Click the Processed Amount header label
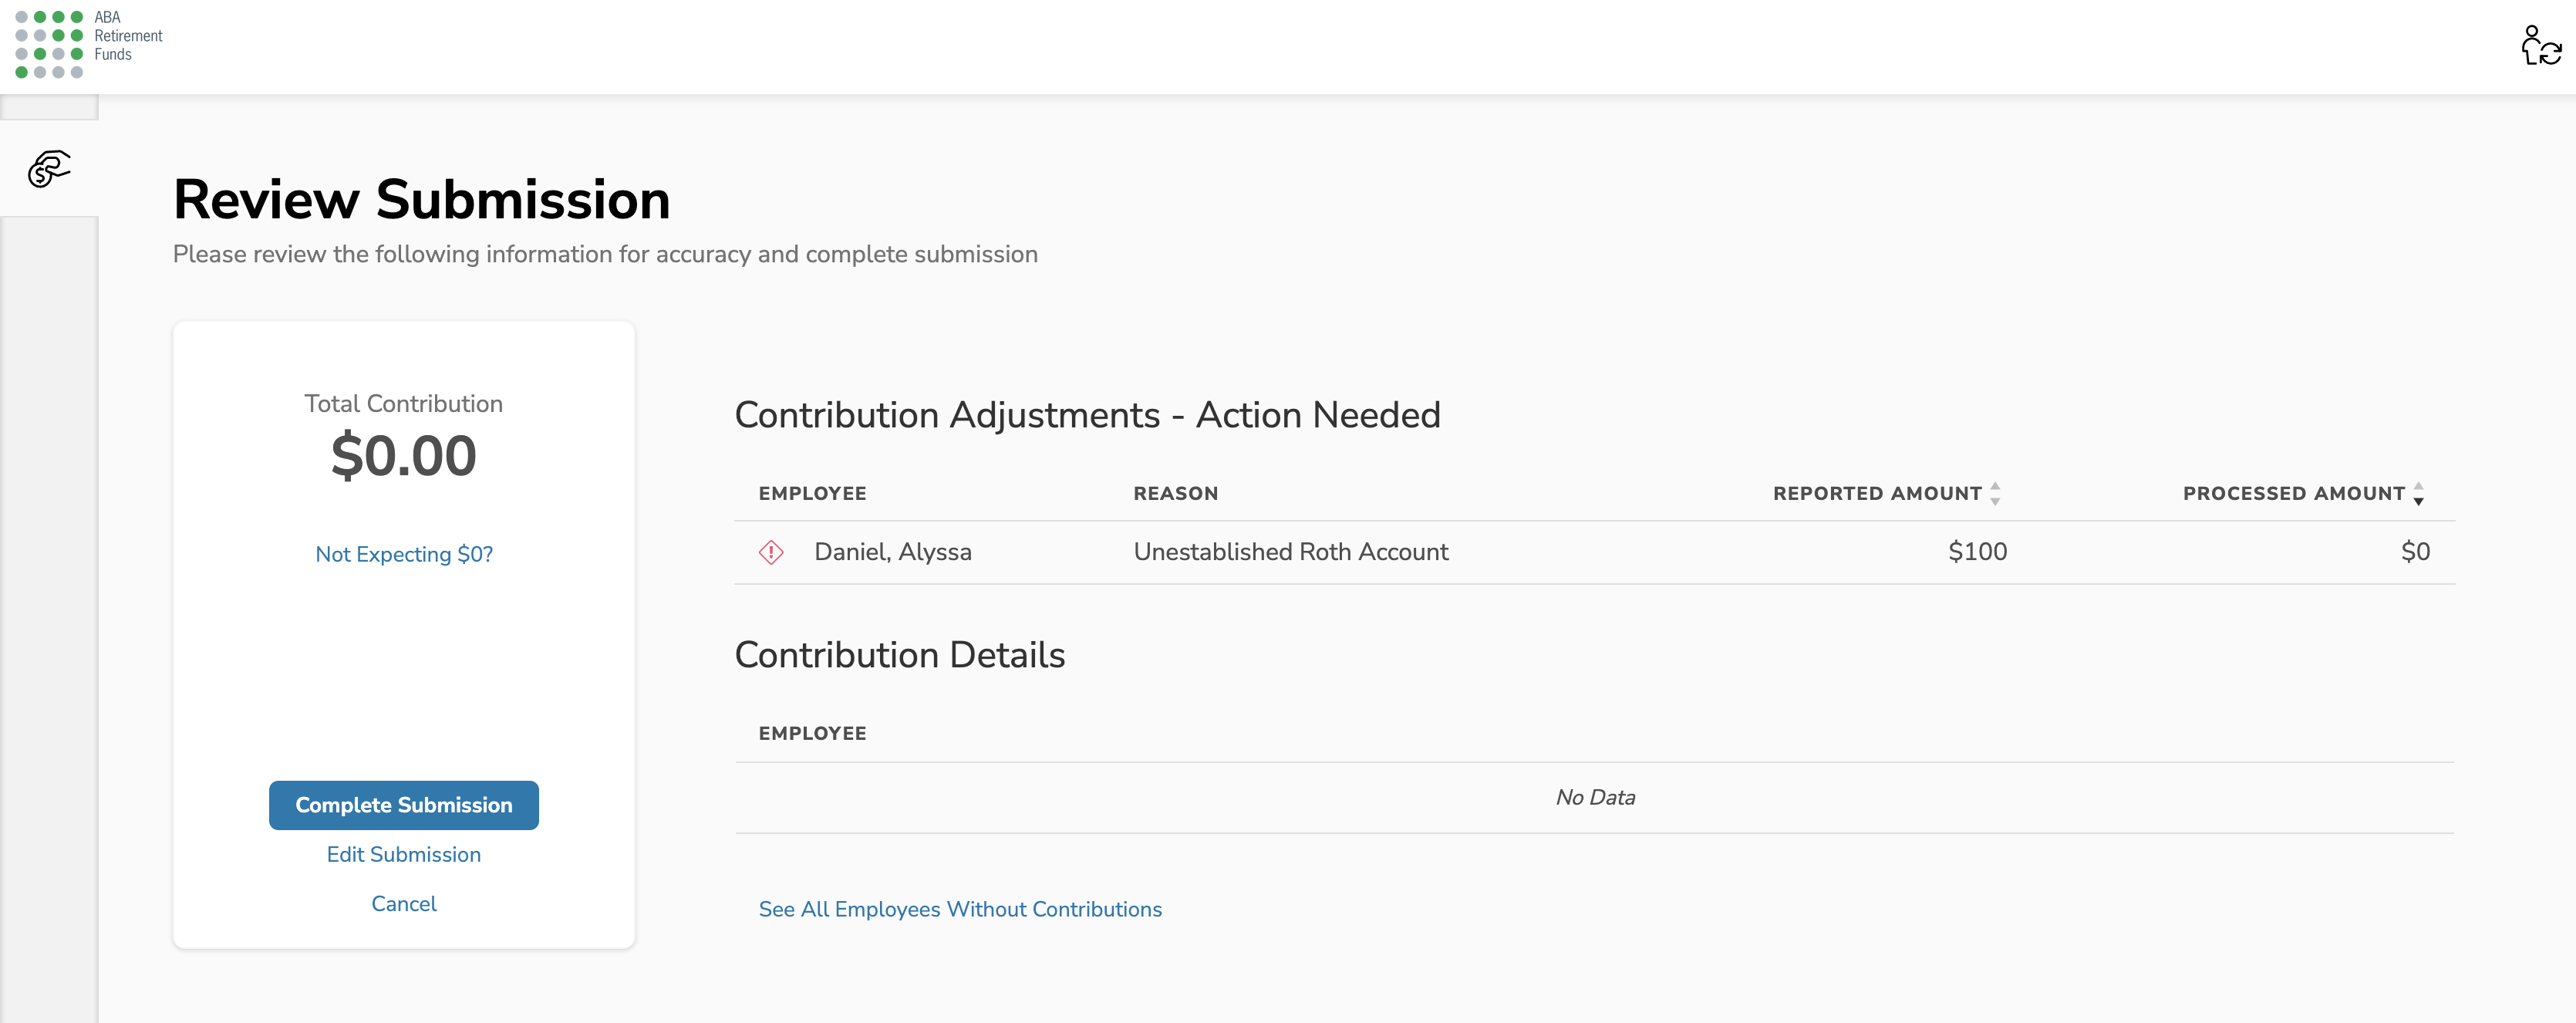The height and width of the screenshot is (1023, 2576). pos(2293,493)
